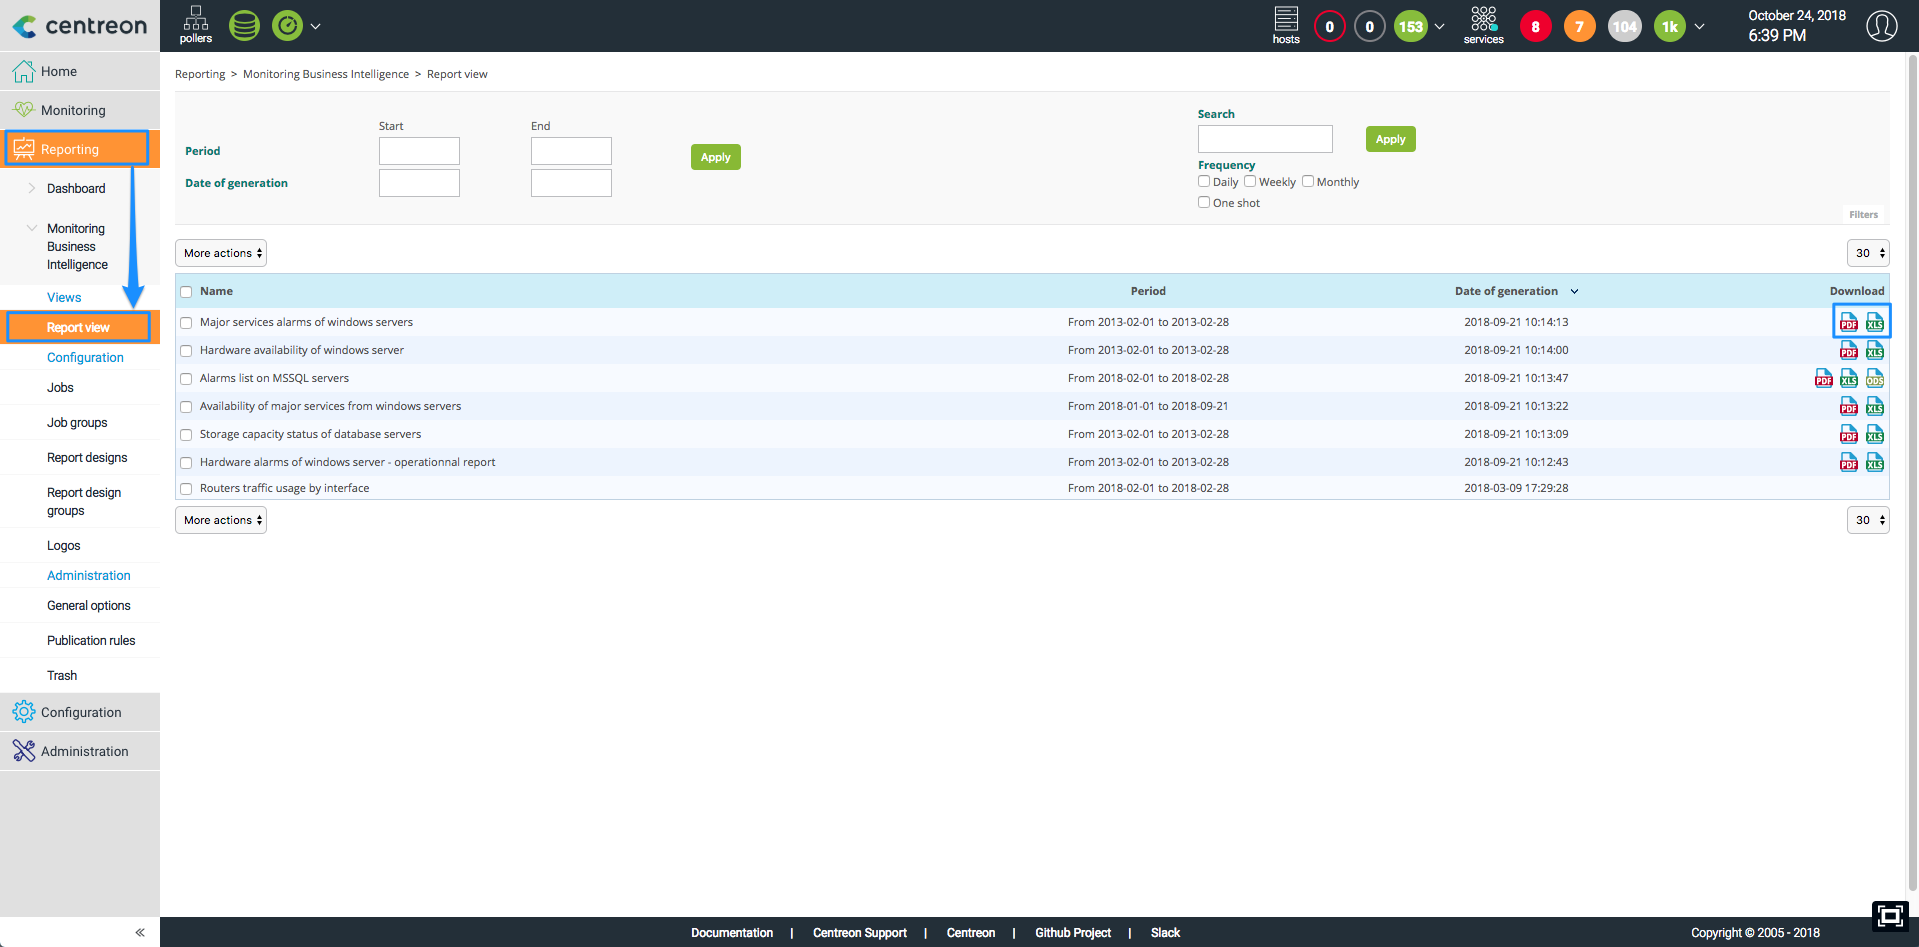Download ODS for Alarms list on MSSQL
The height and width of the screenshot is (947, 1919).
pyautogui.click(x=1875, y=378)
